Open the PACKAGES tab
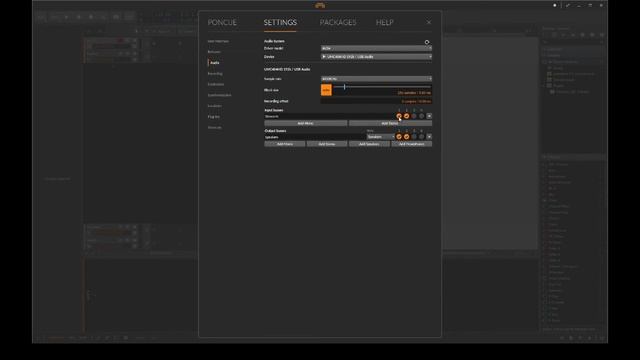This screenshot has width=640, height=360. point(338,22)
